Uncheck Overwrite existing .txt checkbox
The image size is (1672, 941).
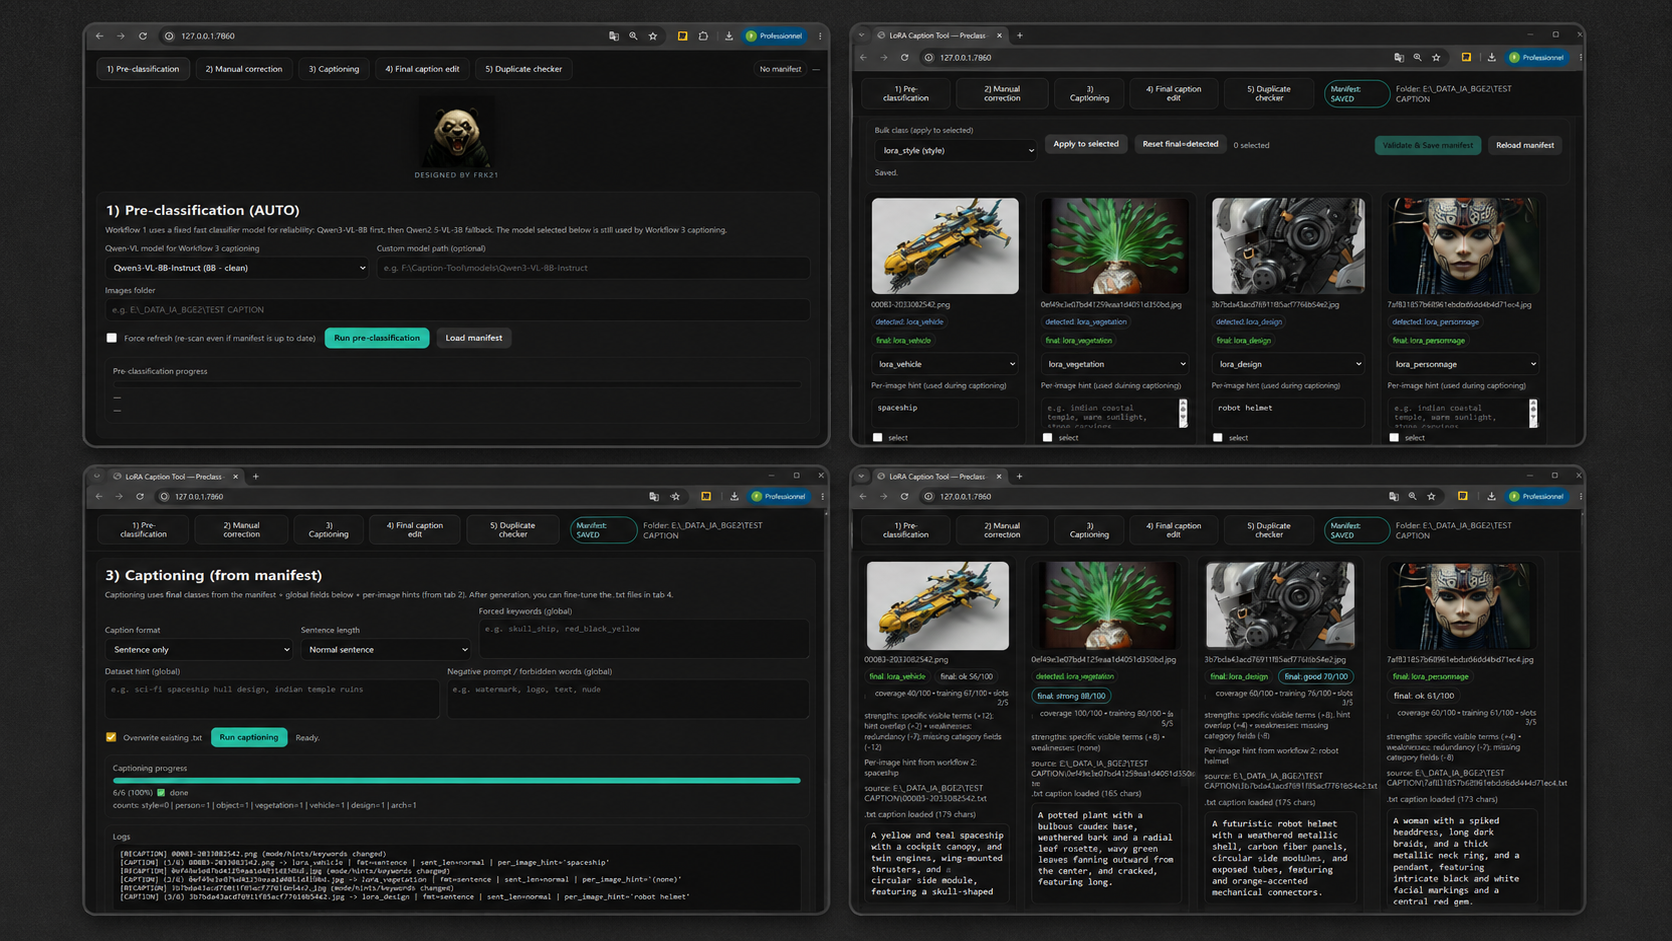pos(111,737)
